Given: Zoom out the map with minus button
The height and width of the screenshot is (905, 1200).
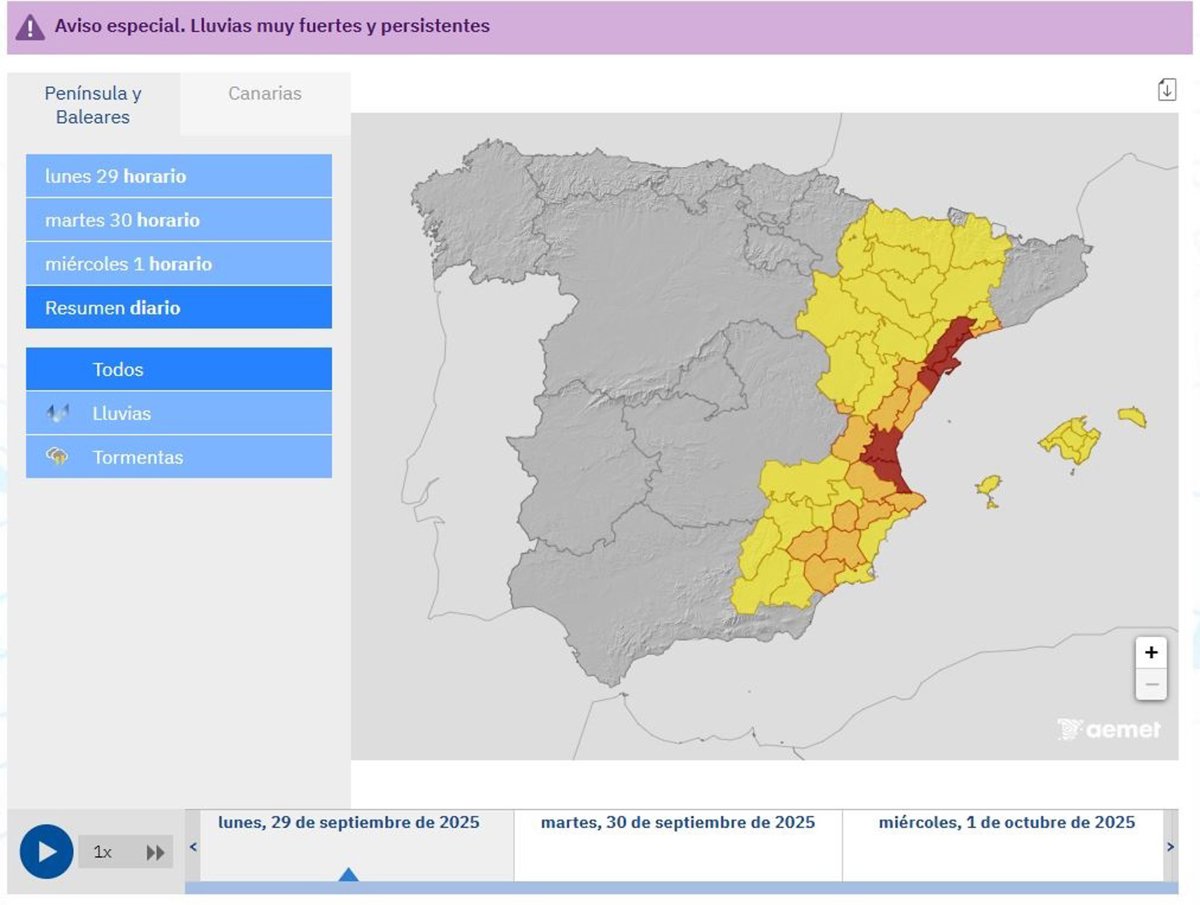Looking at the screenshot, I should [1151, 685].
